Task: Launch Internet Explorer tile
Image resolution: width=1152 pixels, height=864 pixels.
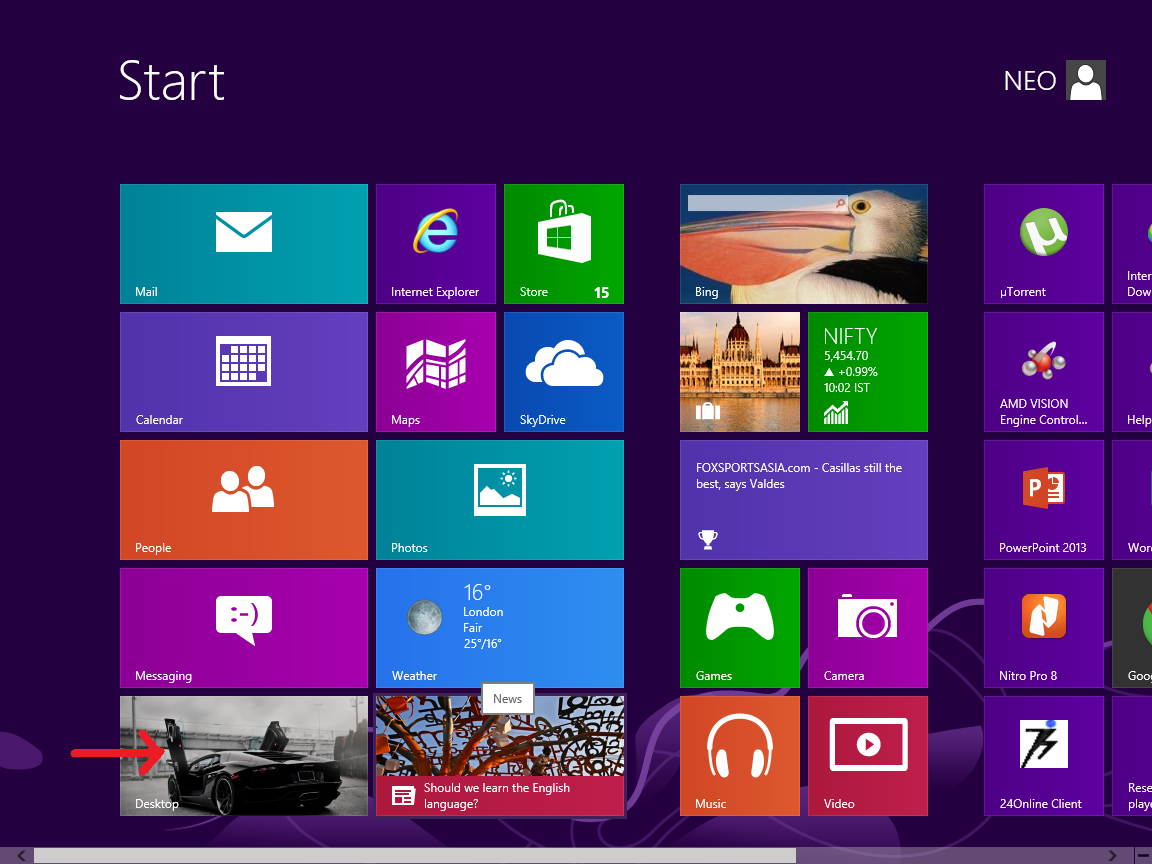Action: click(x=436, y=244)
